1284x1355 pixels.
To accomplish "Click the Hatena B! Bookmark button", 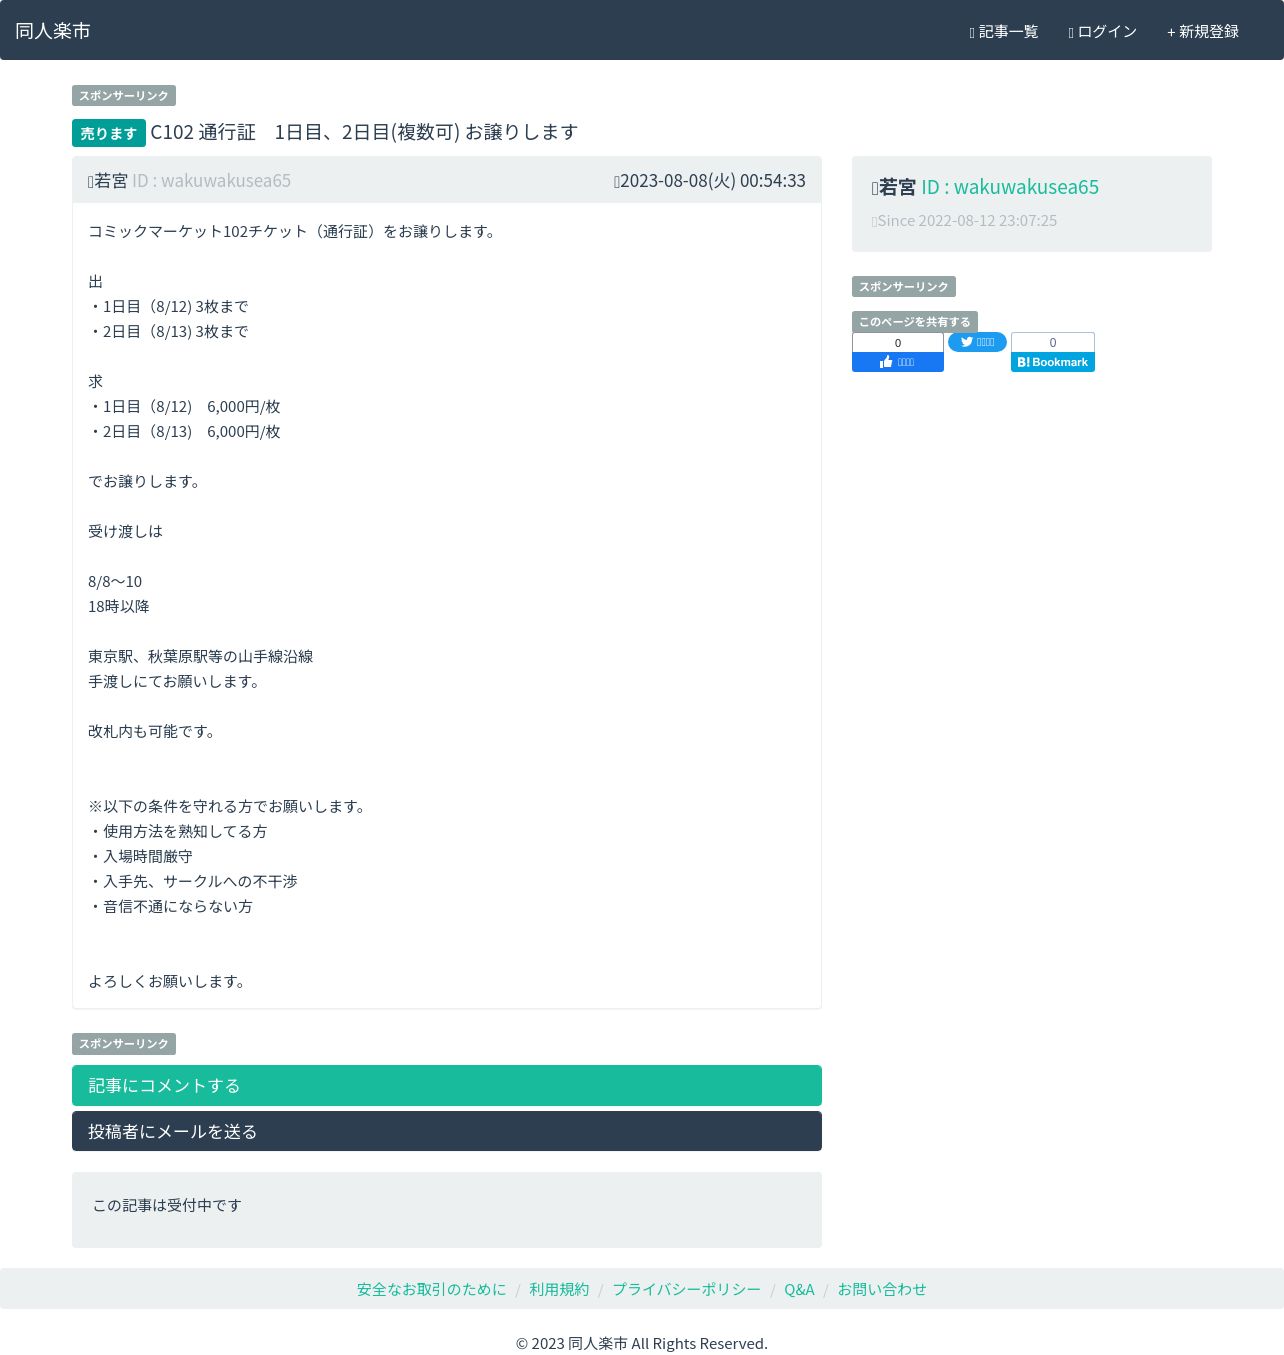I will pyautogui.click(x=1053, y=362).
